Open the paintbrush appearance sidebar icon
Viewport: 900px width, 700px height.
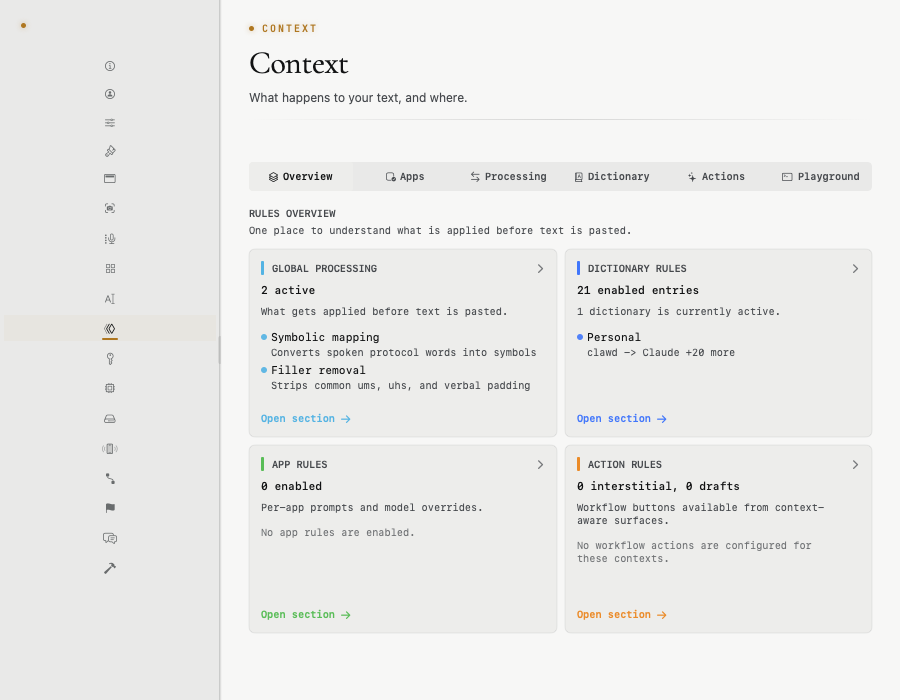pyautogui.click(x=110, y=151)
